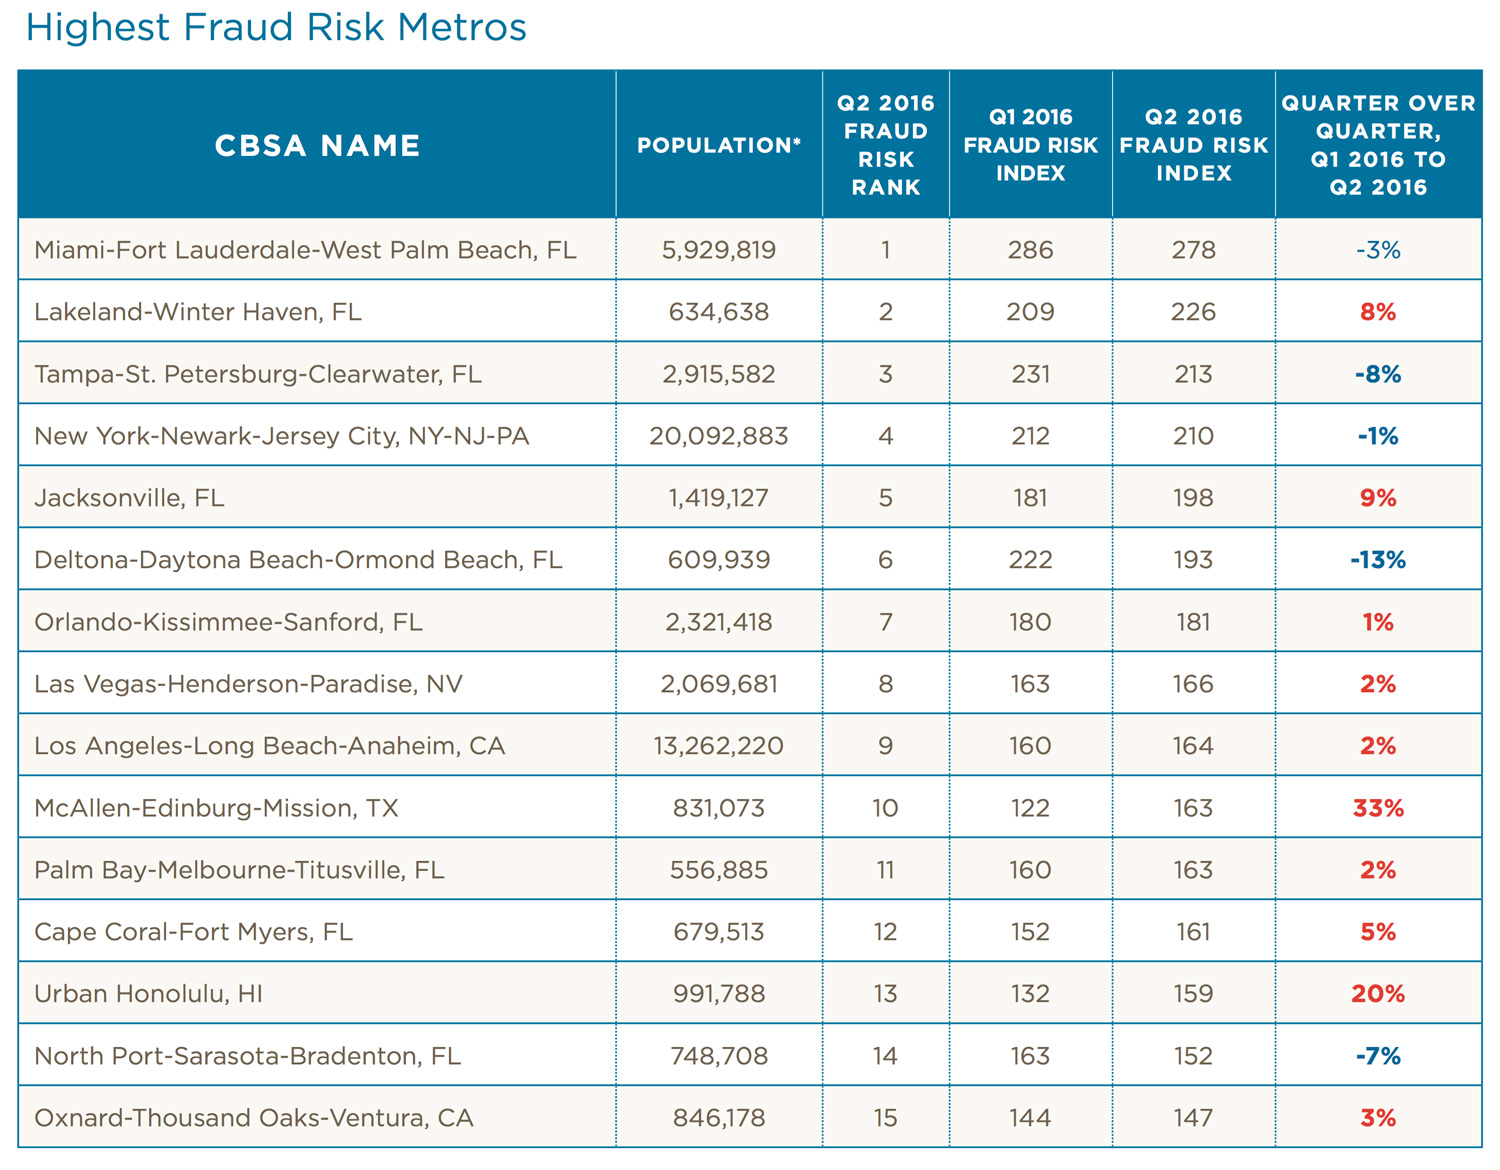The image size is (1500, 1170).
Task: Select the McAllen-Edinburg-Mission 33% change value
Action: click(1380, 807)
